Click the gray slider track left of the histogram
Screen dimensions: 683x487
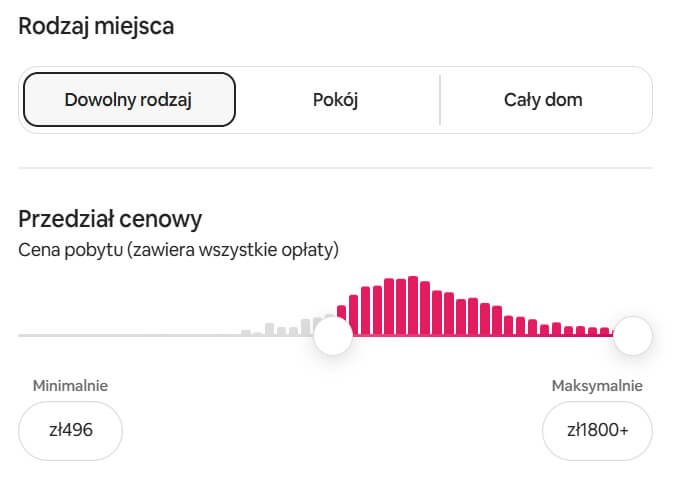tap(120, 335)
